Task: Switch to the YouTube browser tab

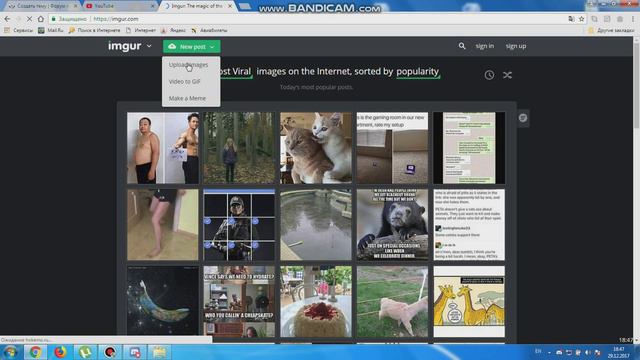Action: (x=118, y=6)
